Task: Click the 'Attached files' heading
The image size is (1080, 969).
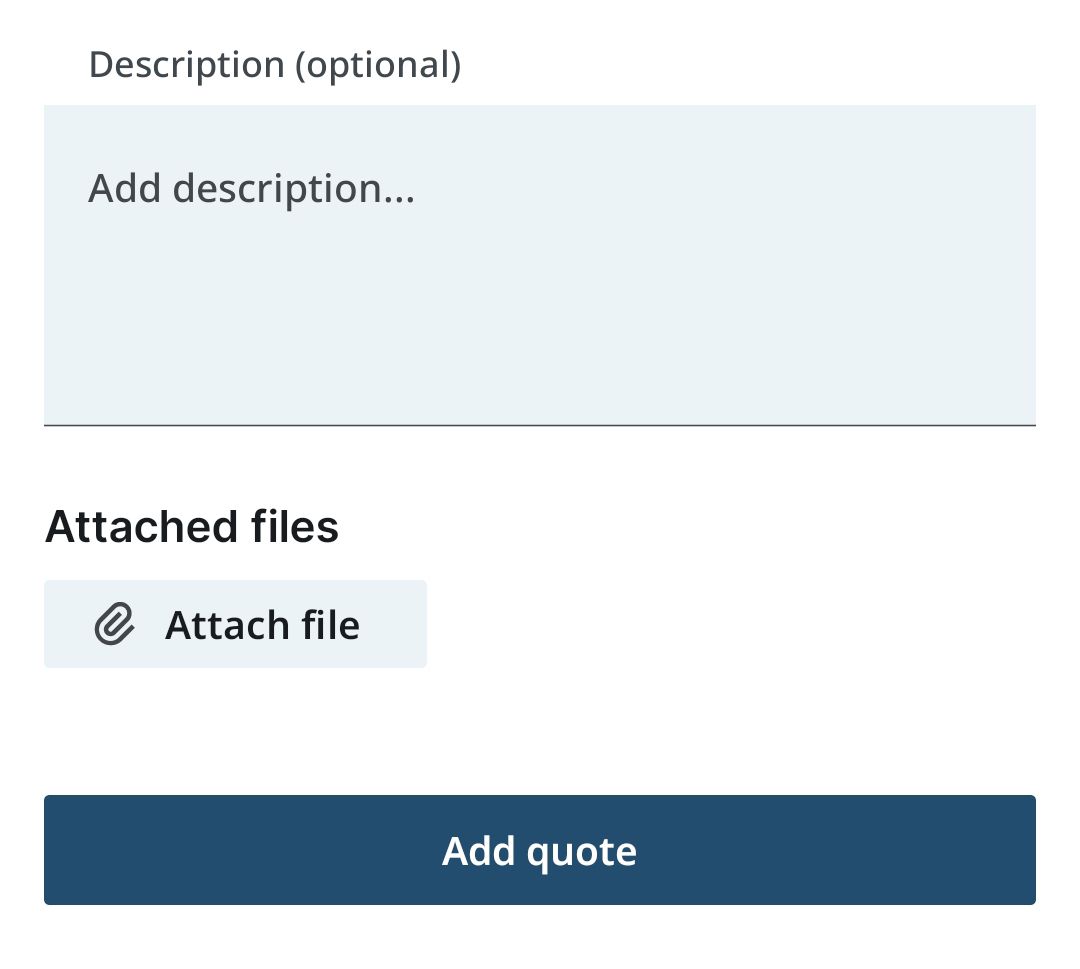Action: point(192,527)
